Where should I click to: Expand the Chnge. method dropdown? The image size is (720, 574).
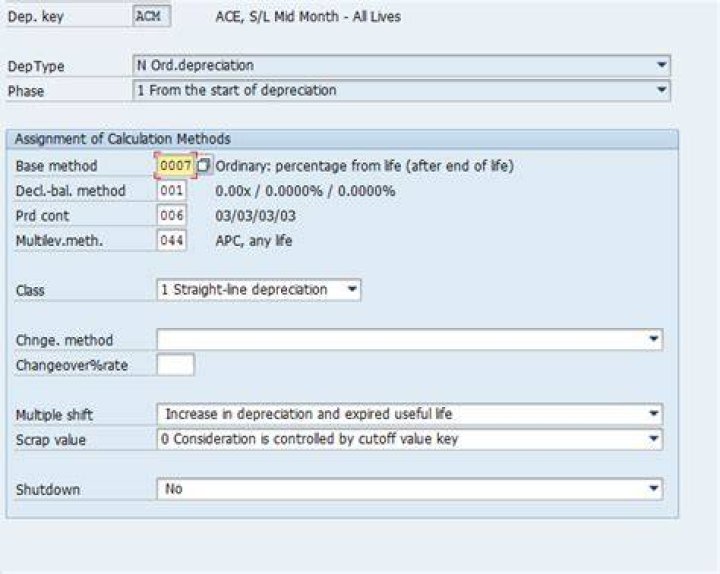pyautogui.click(x=653, y=339)
